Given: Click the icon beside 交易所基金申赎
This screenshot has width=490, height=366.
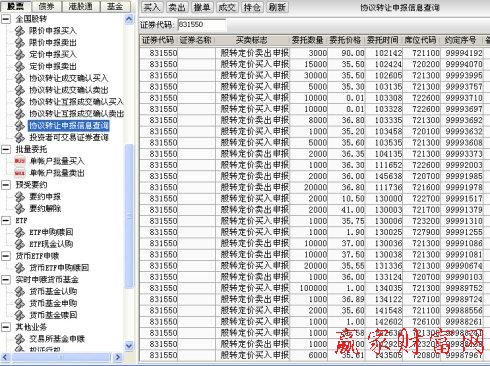Looking at the screenshot, I should point(20,339).
